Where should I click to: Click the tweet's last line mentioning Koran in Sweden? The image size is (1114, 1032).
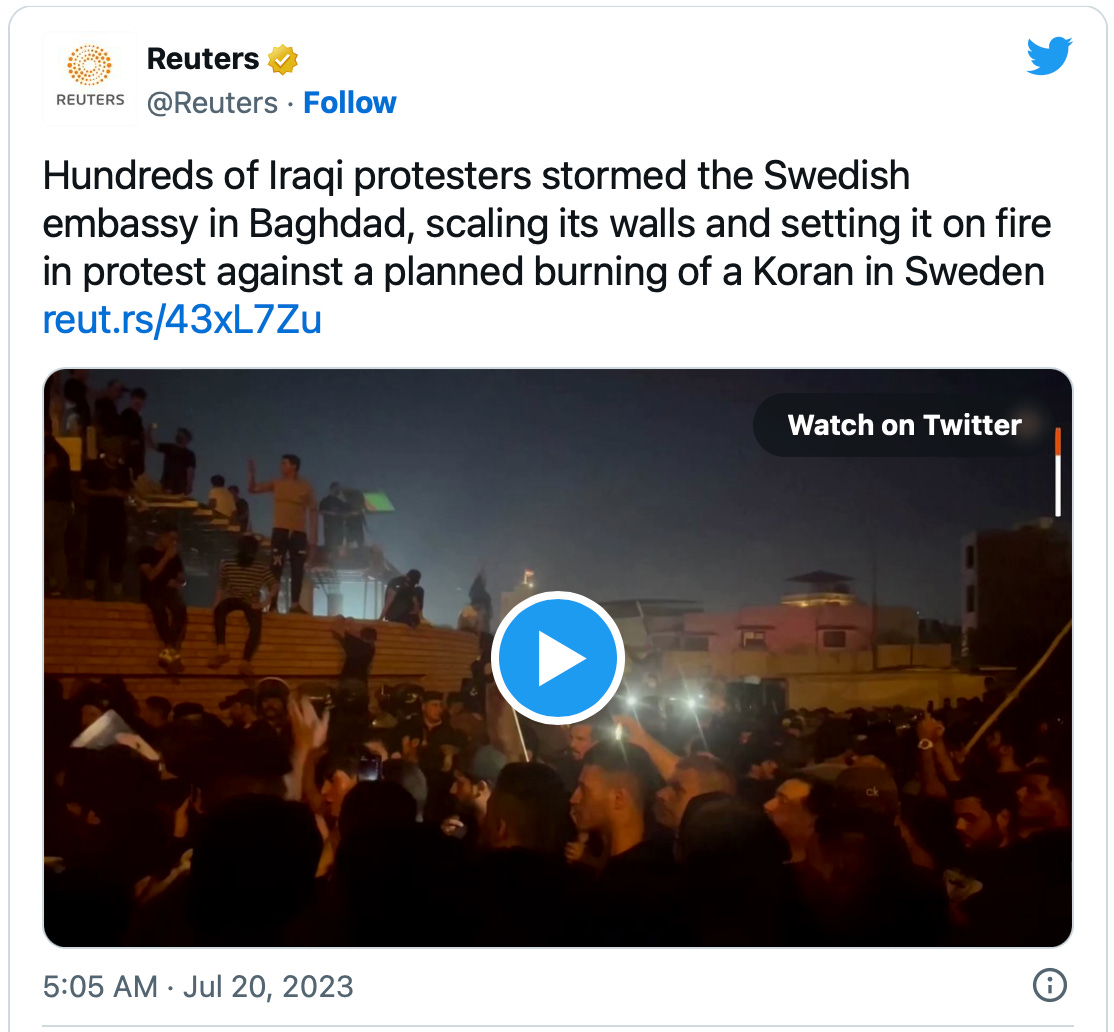544,271
